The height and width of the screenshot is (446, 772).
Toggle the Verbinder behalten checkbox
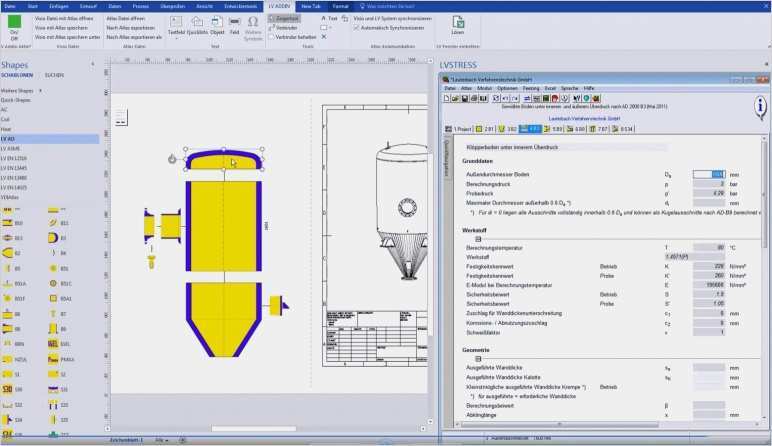point(271,37)
